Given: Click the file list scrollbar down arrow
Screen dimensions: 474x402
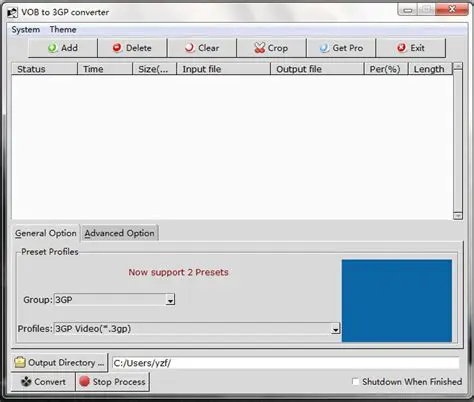Looking at the screenshot, I should (458, 216).
